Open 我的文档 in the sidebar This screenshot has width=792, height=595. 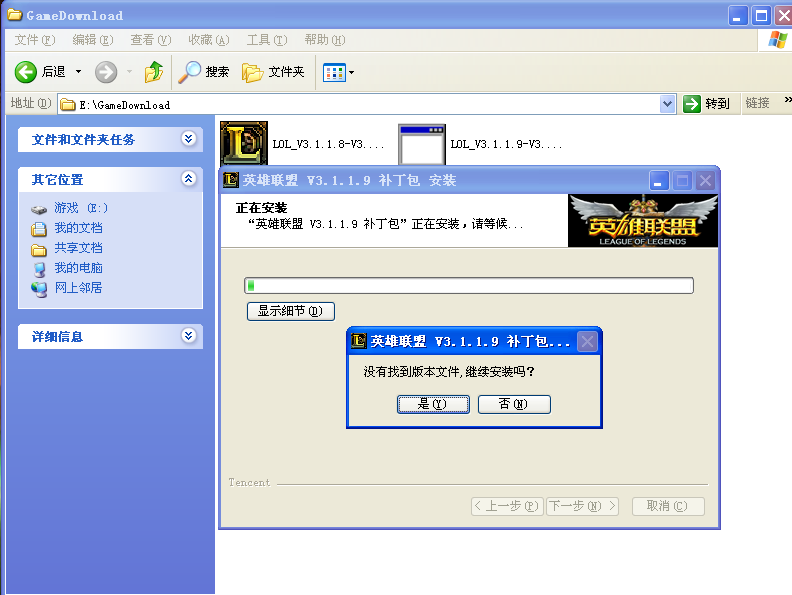click(77, 228)
